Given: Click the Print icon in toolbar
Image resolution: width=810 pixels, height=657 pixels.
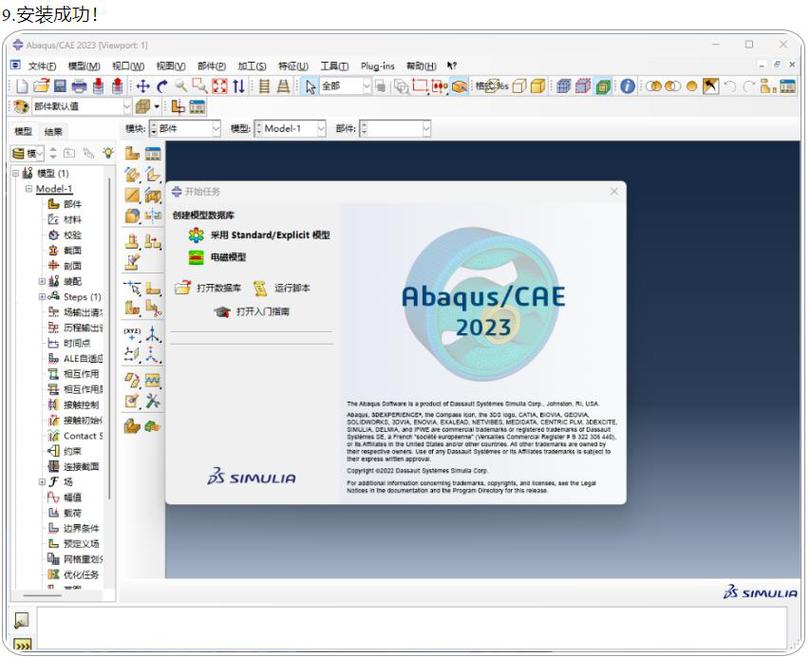Looking at the screenshot, I should (79, 86).
